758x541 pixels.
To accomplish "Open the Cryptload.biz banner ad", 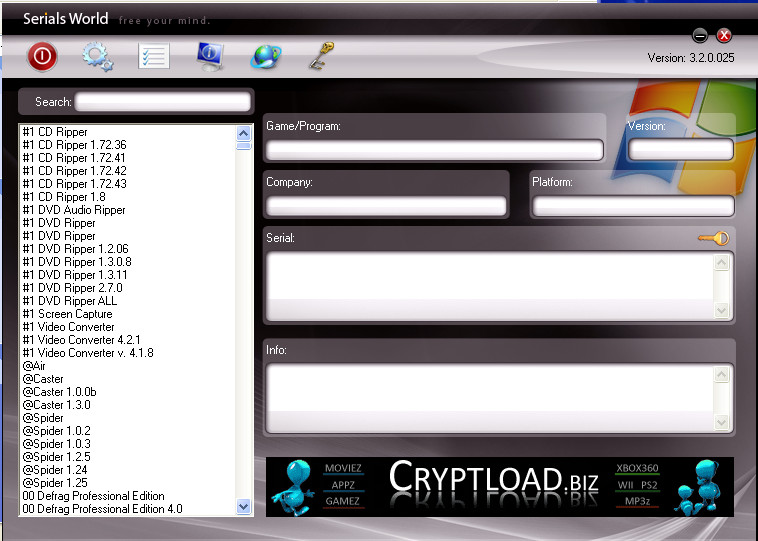I will [x=500, y=486].
